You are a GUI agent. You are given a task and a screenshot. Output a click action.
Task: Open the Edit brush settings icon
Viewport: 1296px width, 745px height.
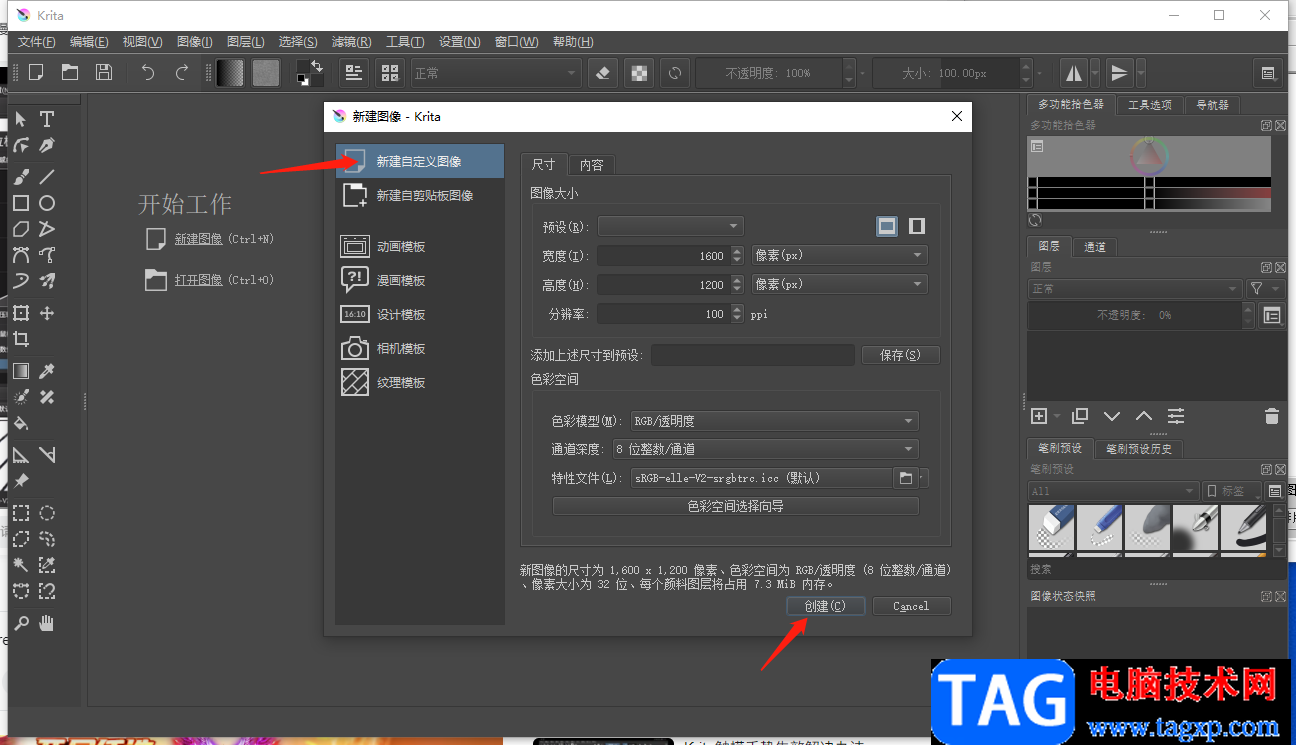[x=353, y=72]
